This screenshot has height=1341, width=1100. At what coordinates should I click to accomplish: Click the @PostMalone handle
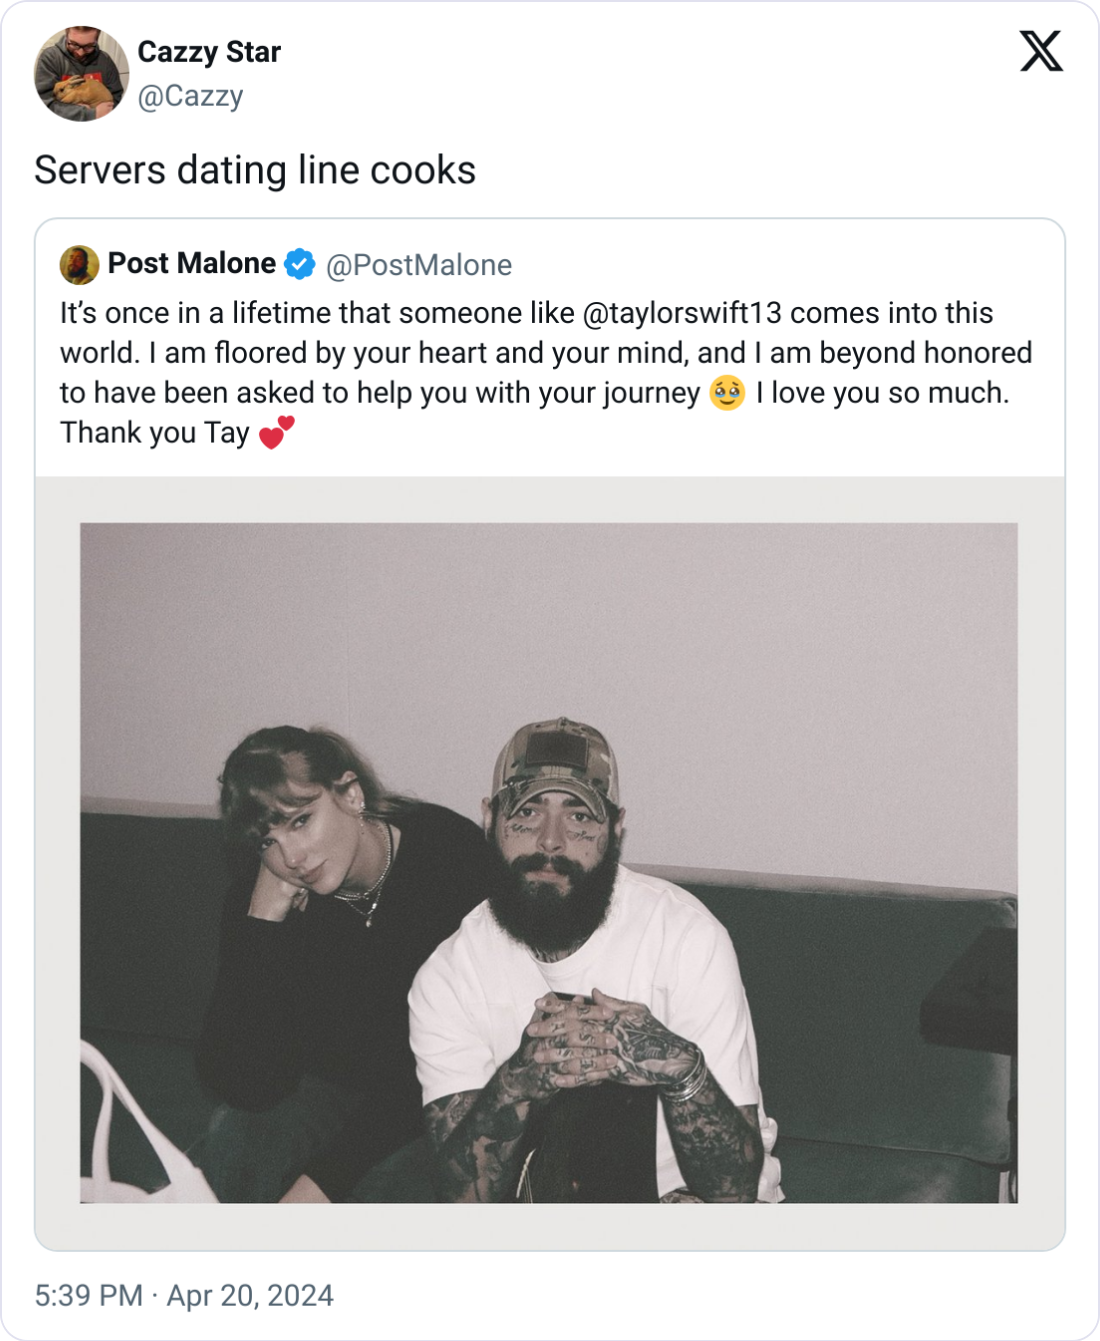[419, 265]
